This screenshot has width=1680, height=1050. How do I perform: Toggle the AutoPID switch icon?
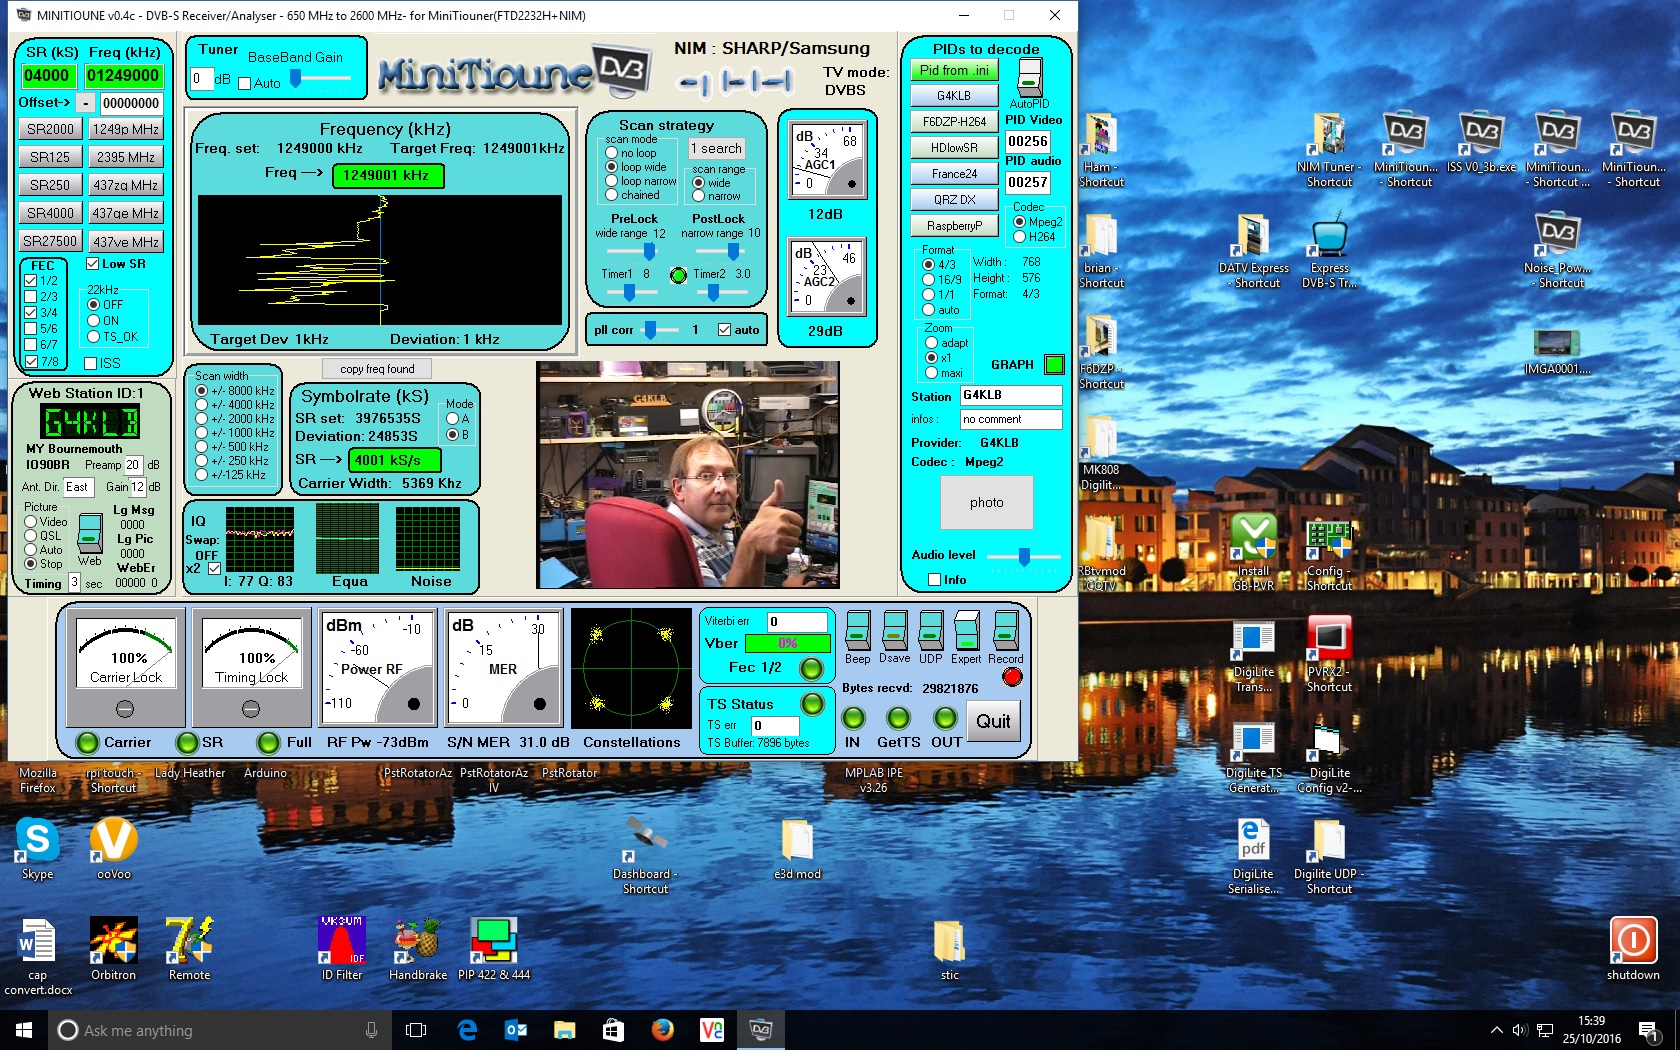[1029, 77]
